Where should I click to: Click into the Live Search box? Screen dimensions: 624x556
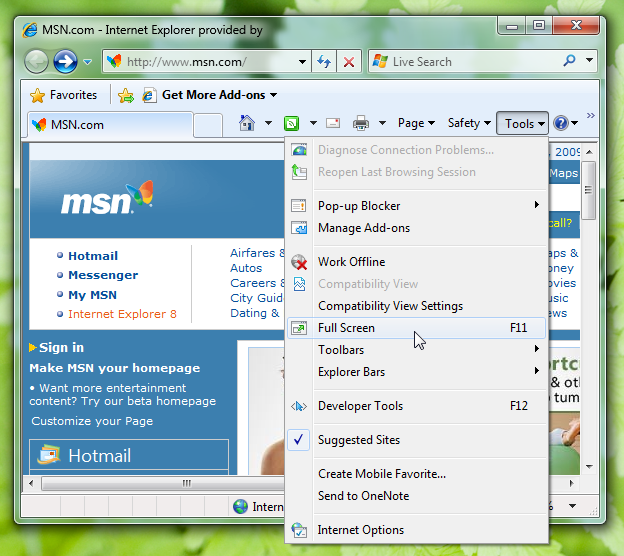click(466, 61)
